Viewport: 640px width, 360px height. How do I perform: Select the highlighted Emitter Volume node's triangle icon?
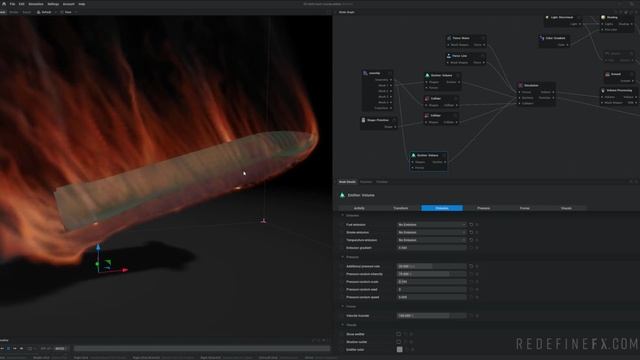pos(413,155)
